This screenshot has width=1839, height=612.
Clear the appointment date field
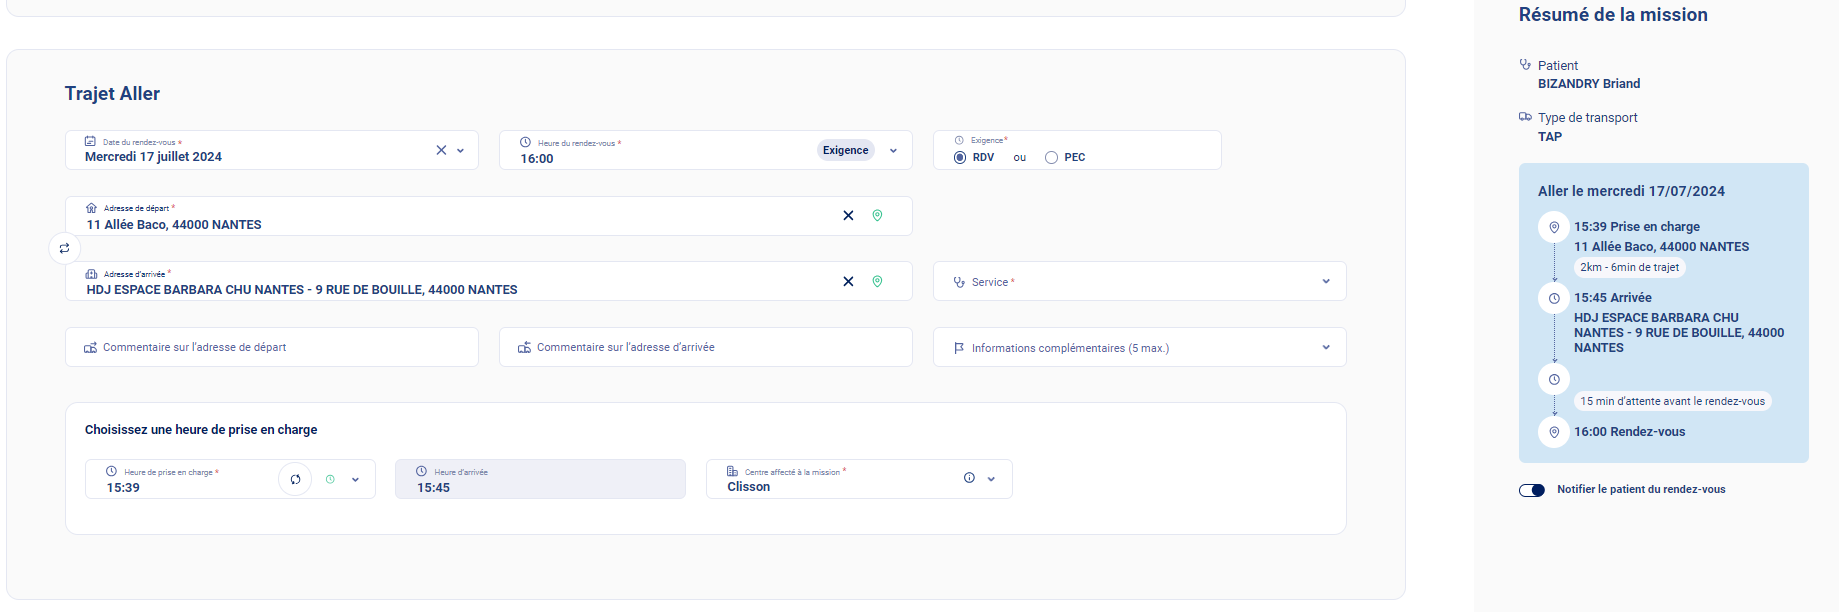point(441,150)
